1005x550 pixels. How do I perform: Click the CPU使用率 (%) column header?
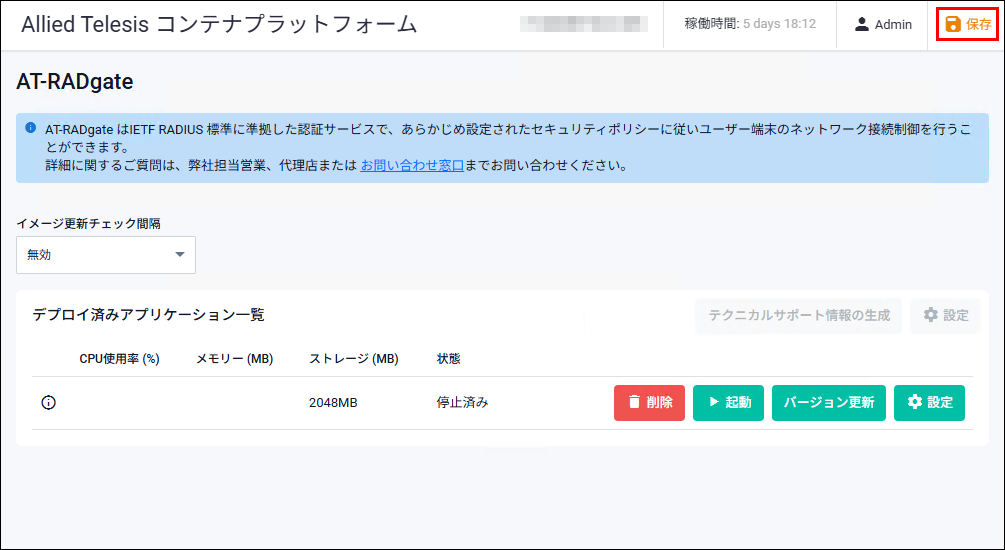(119, 359)
